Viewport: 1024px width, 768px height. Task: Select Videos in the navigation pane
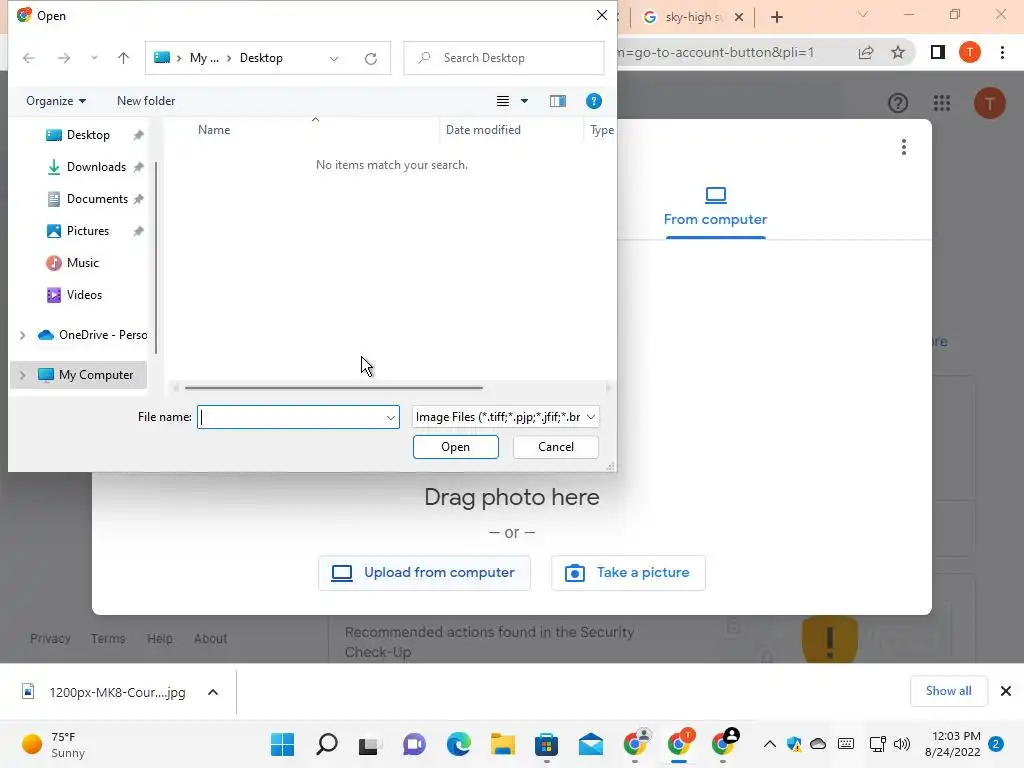coord(84,295)
